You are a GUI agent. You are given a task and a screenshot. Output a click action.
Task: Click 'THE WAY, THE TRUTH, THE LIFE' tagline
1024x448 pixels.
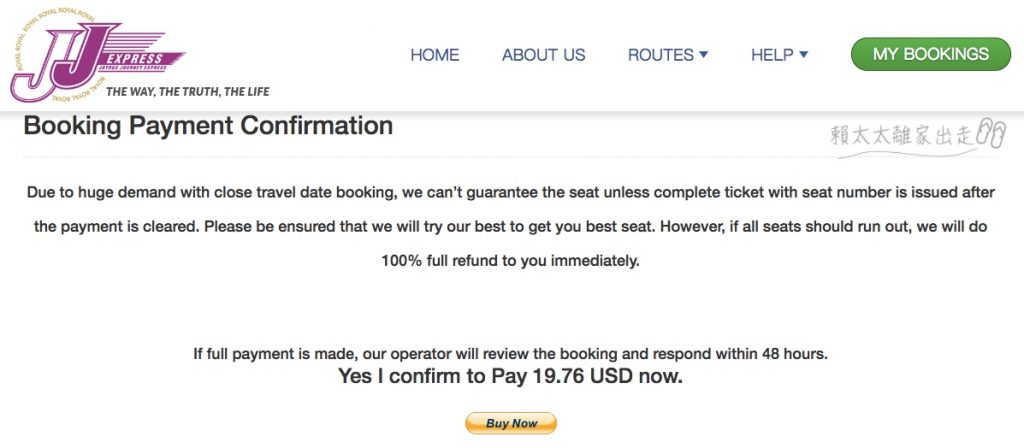pyautogui.click(x=187, y=91)
